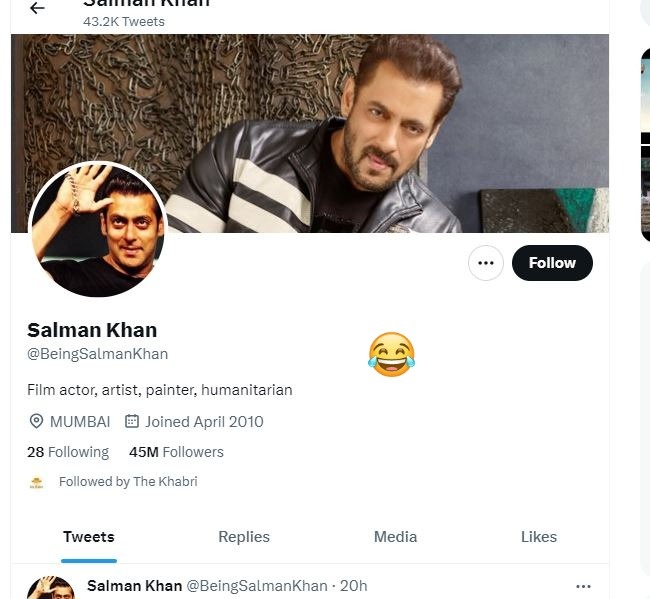650x599 pixels.
Task: Click the back arrow icon
Action: 37,8
